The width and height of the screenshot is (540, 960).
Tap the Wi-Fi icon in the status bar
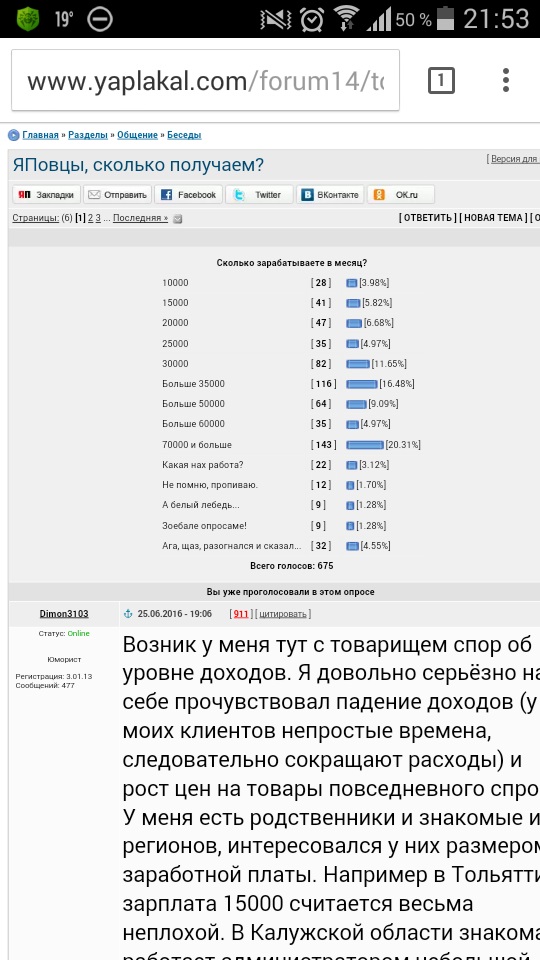click(346, 19)
